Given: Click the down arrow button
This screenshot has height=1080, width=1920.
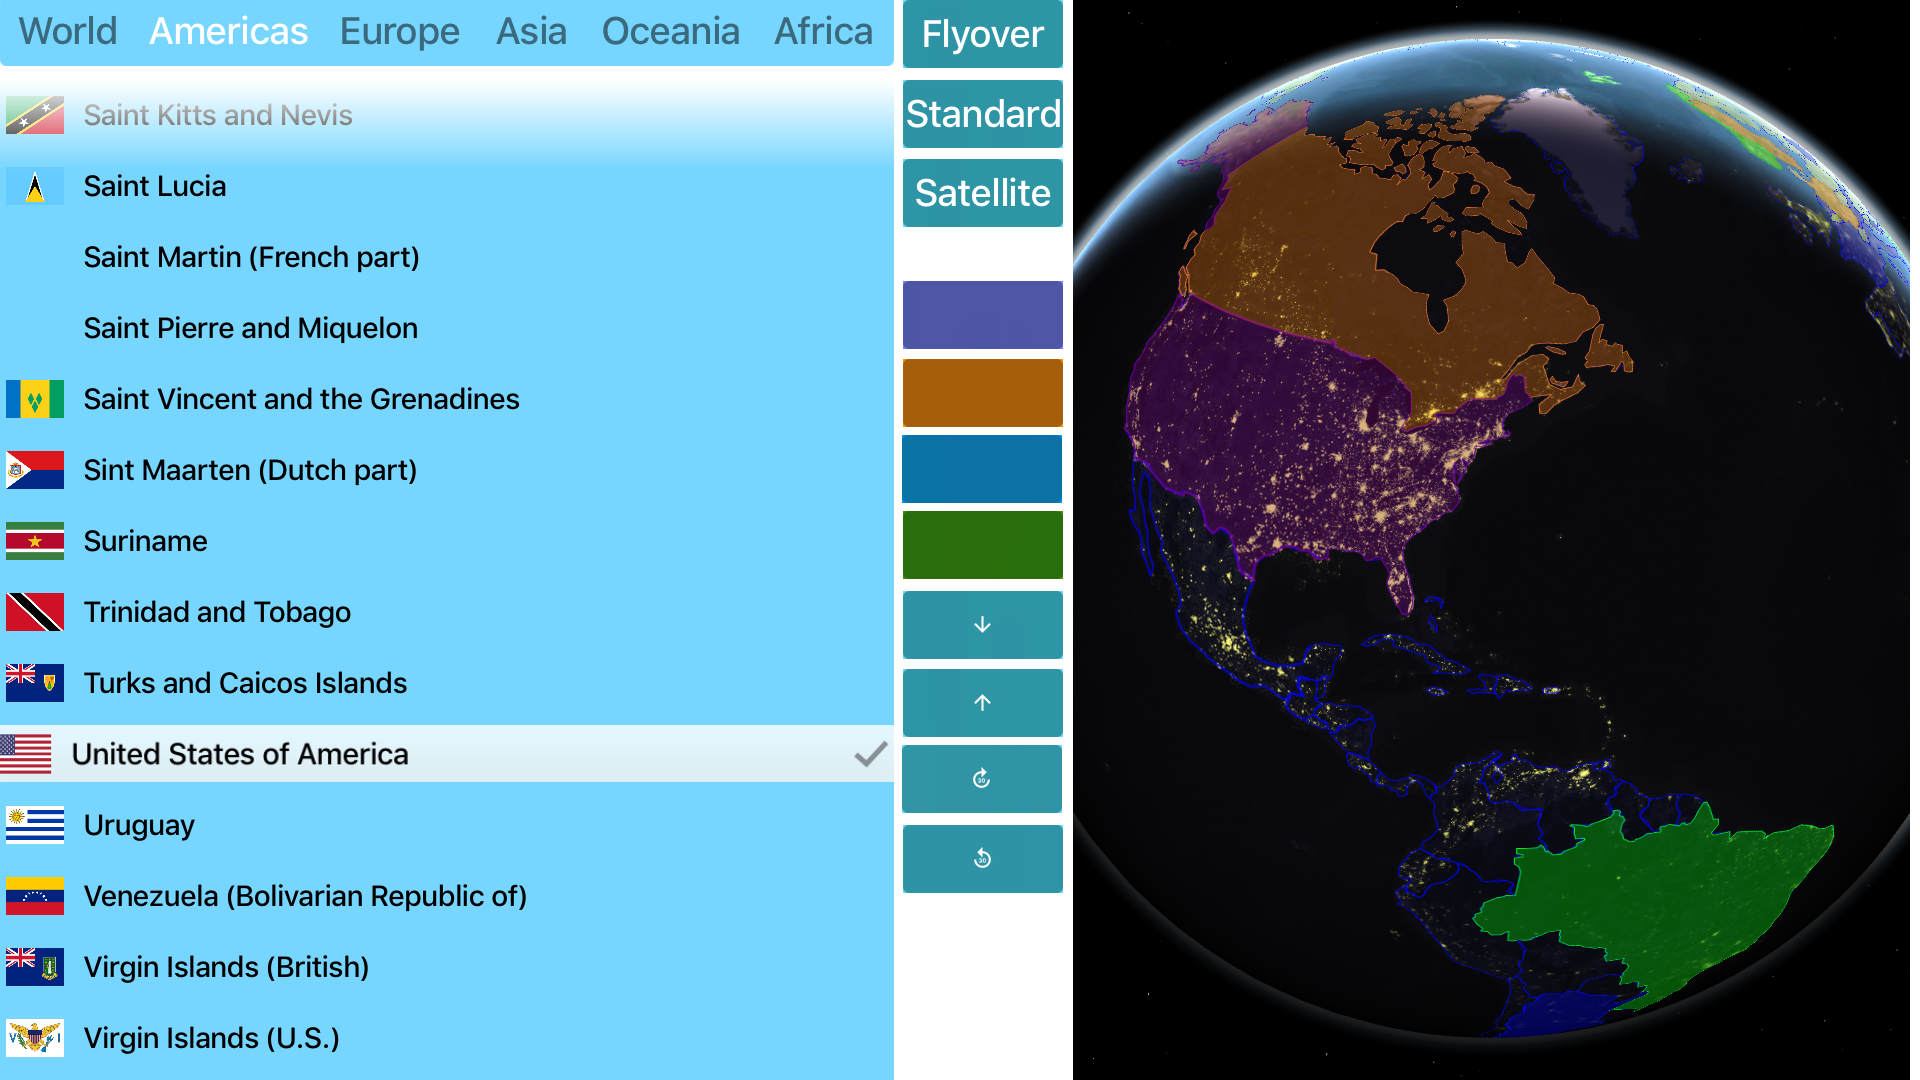Looking at the screenshot, I should [x=982, y=625].
